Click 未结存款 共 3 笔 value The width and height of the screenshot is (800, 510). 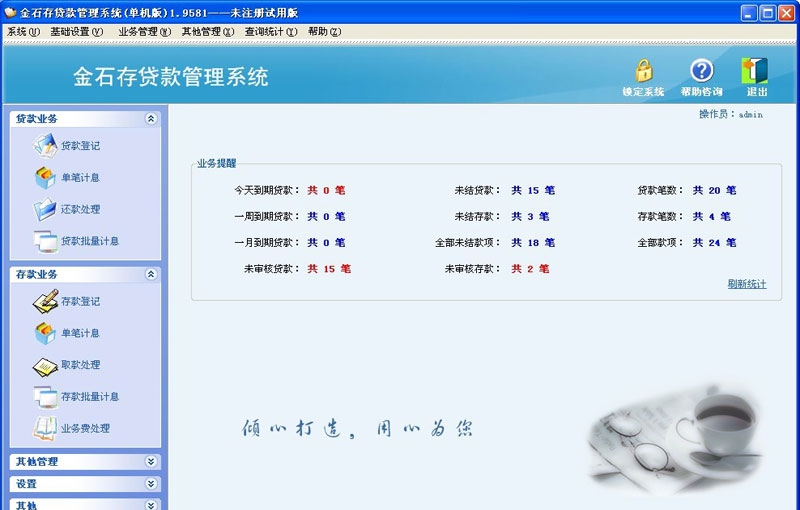pyautogui.click(x=531, y=216)
